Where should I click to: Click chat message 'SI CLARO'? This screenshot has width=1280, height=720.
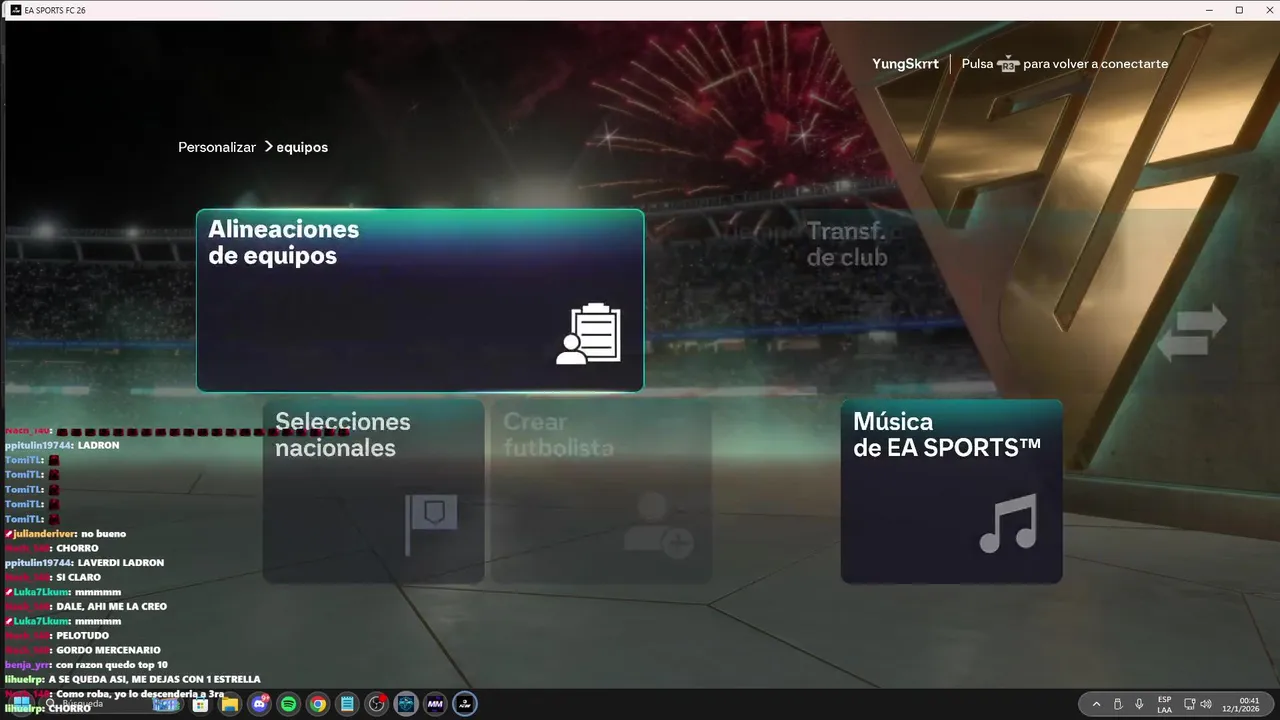[x=78, y=577]
